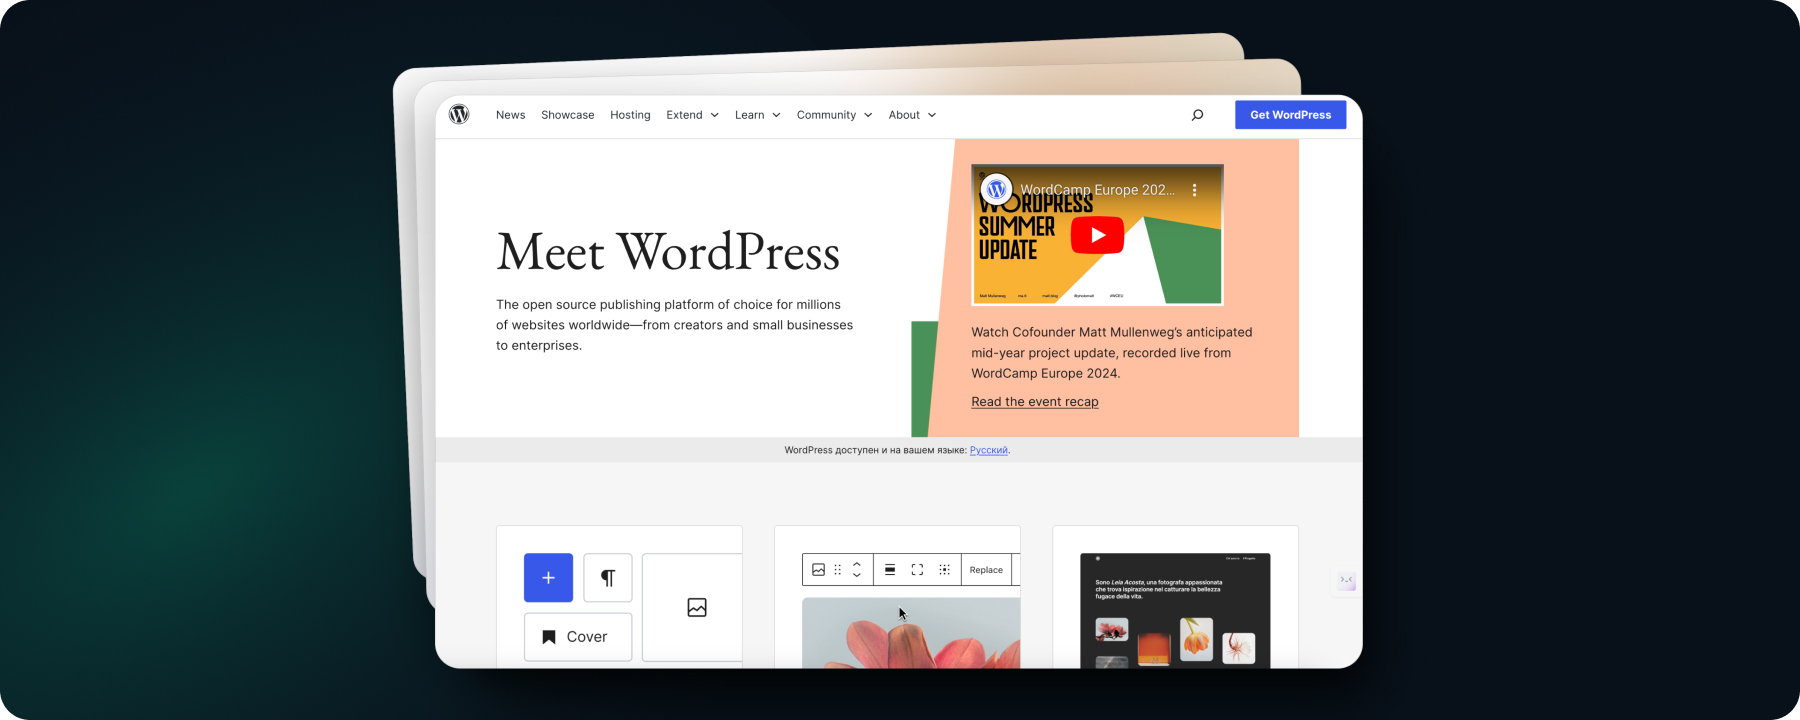
Task: Open the Hosting menu item
Action: 630,115
